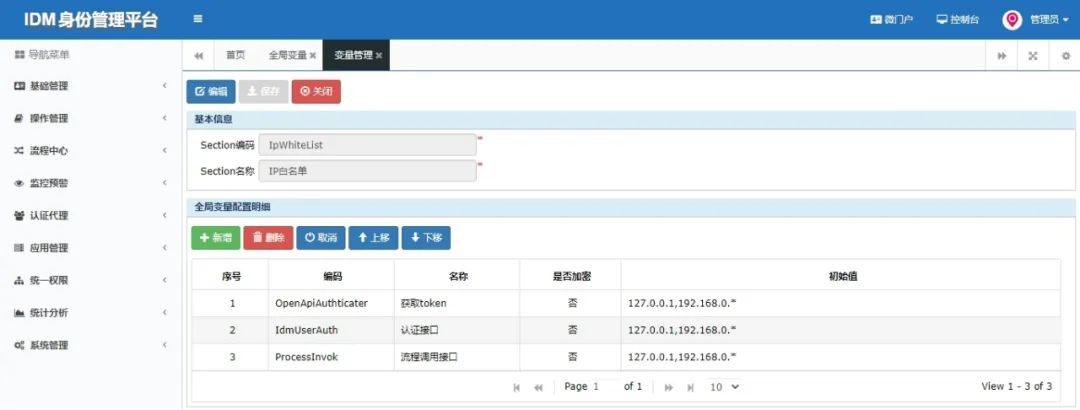This screenshot has width=1080, height=410.
Task: Click the 名称 column header
Action: pos(458,276)
